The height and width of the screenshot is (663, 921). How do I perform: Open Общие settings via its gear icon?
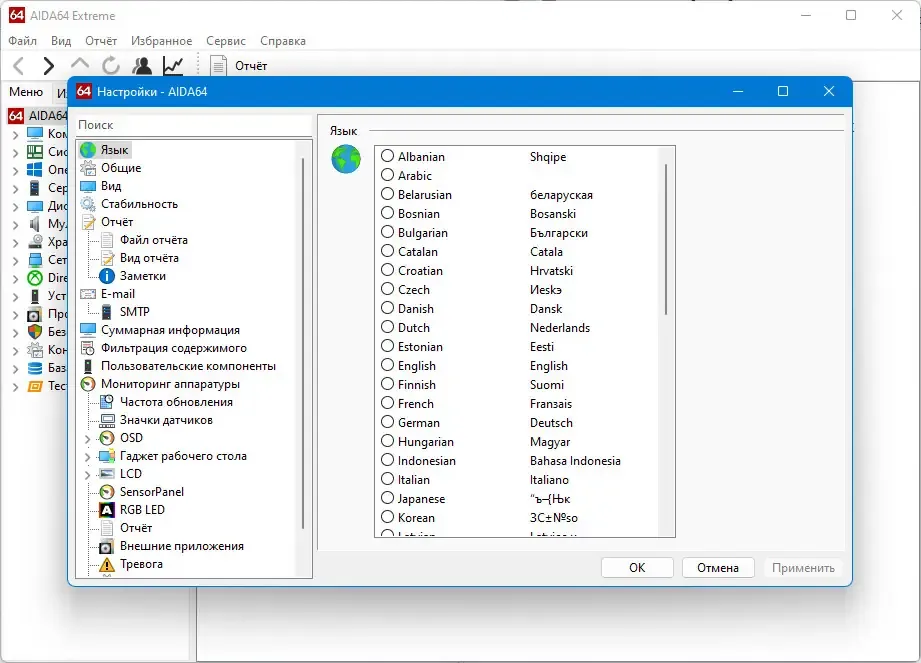point(88,169)
